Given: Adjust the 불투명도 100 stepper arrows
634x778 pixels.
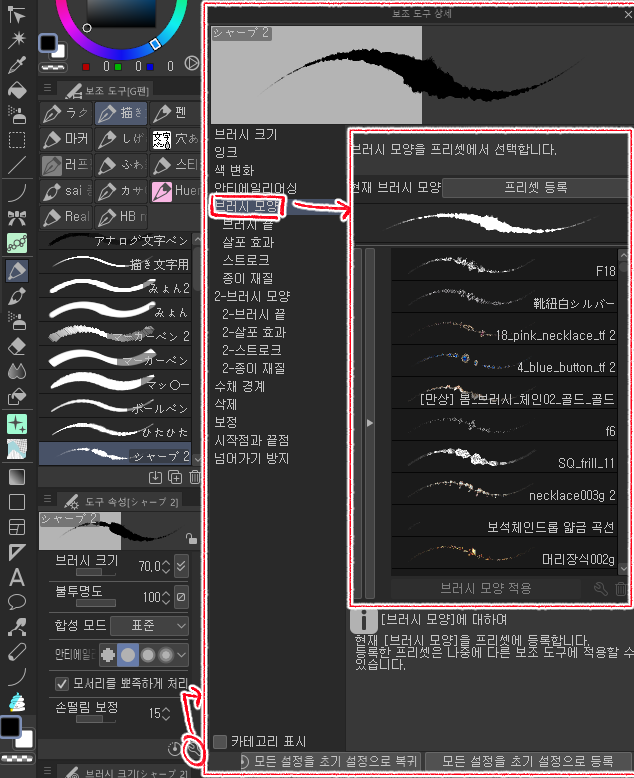Looking at the screenshot, I should tap(166, 597).
